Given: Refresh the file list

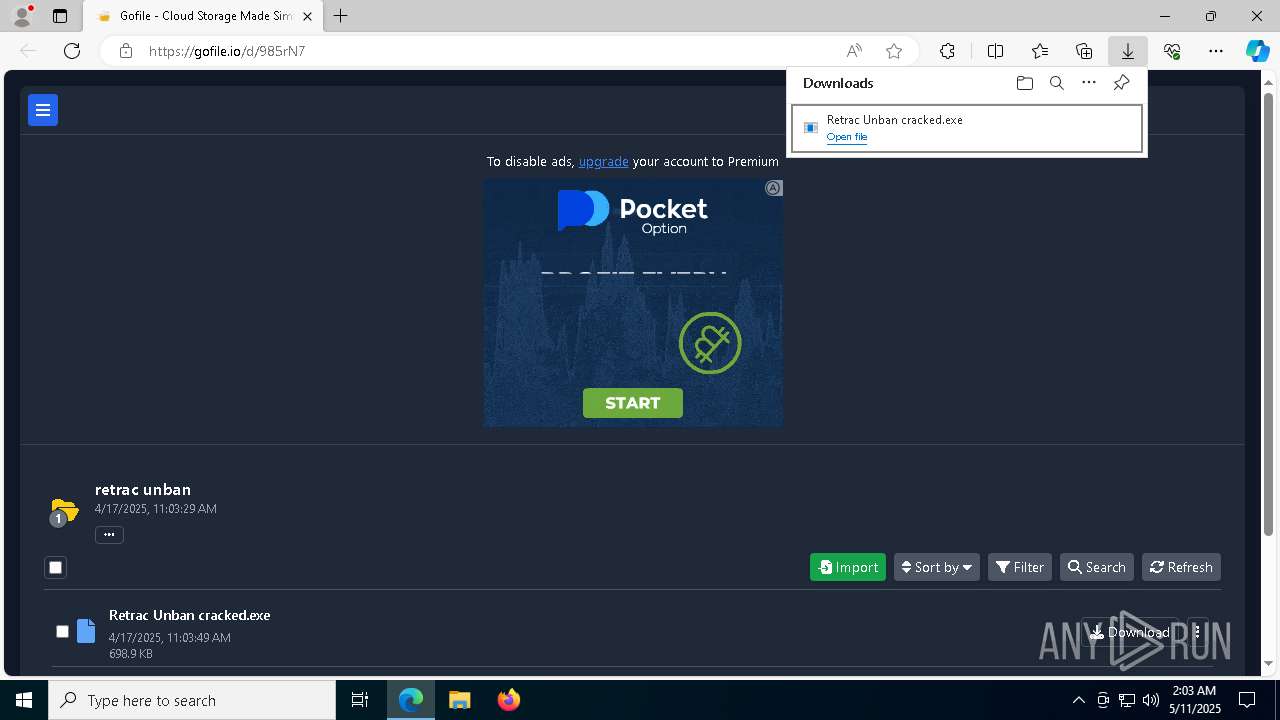Looking at the screenshot, I should pyautogui.click(x=1181, y=567).
